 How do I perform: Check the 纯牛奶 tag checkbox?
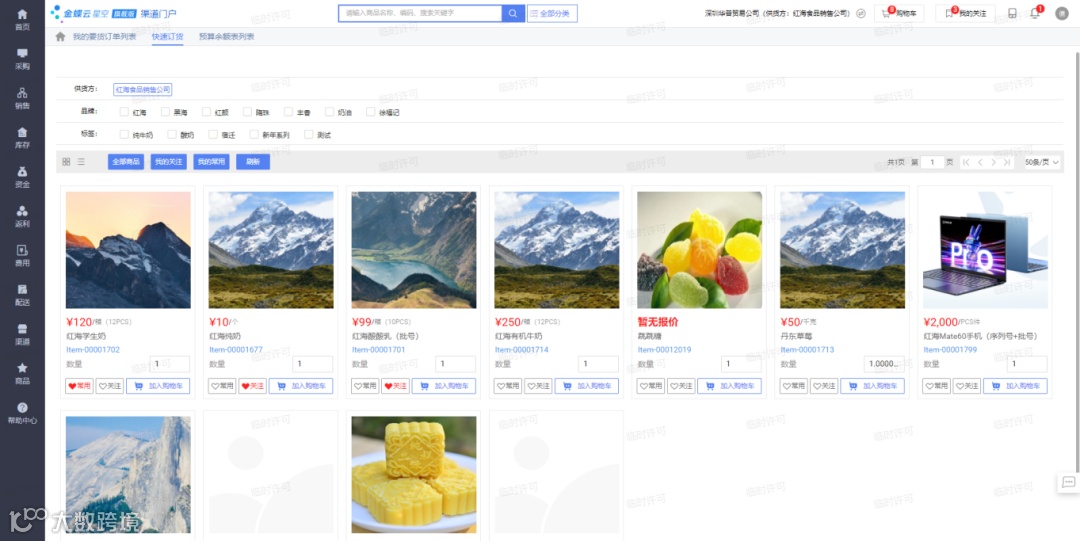124,134
